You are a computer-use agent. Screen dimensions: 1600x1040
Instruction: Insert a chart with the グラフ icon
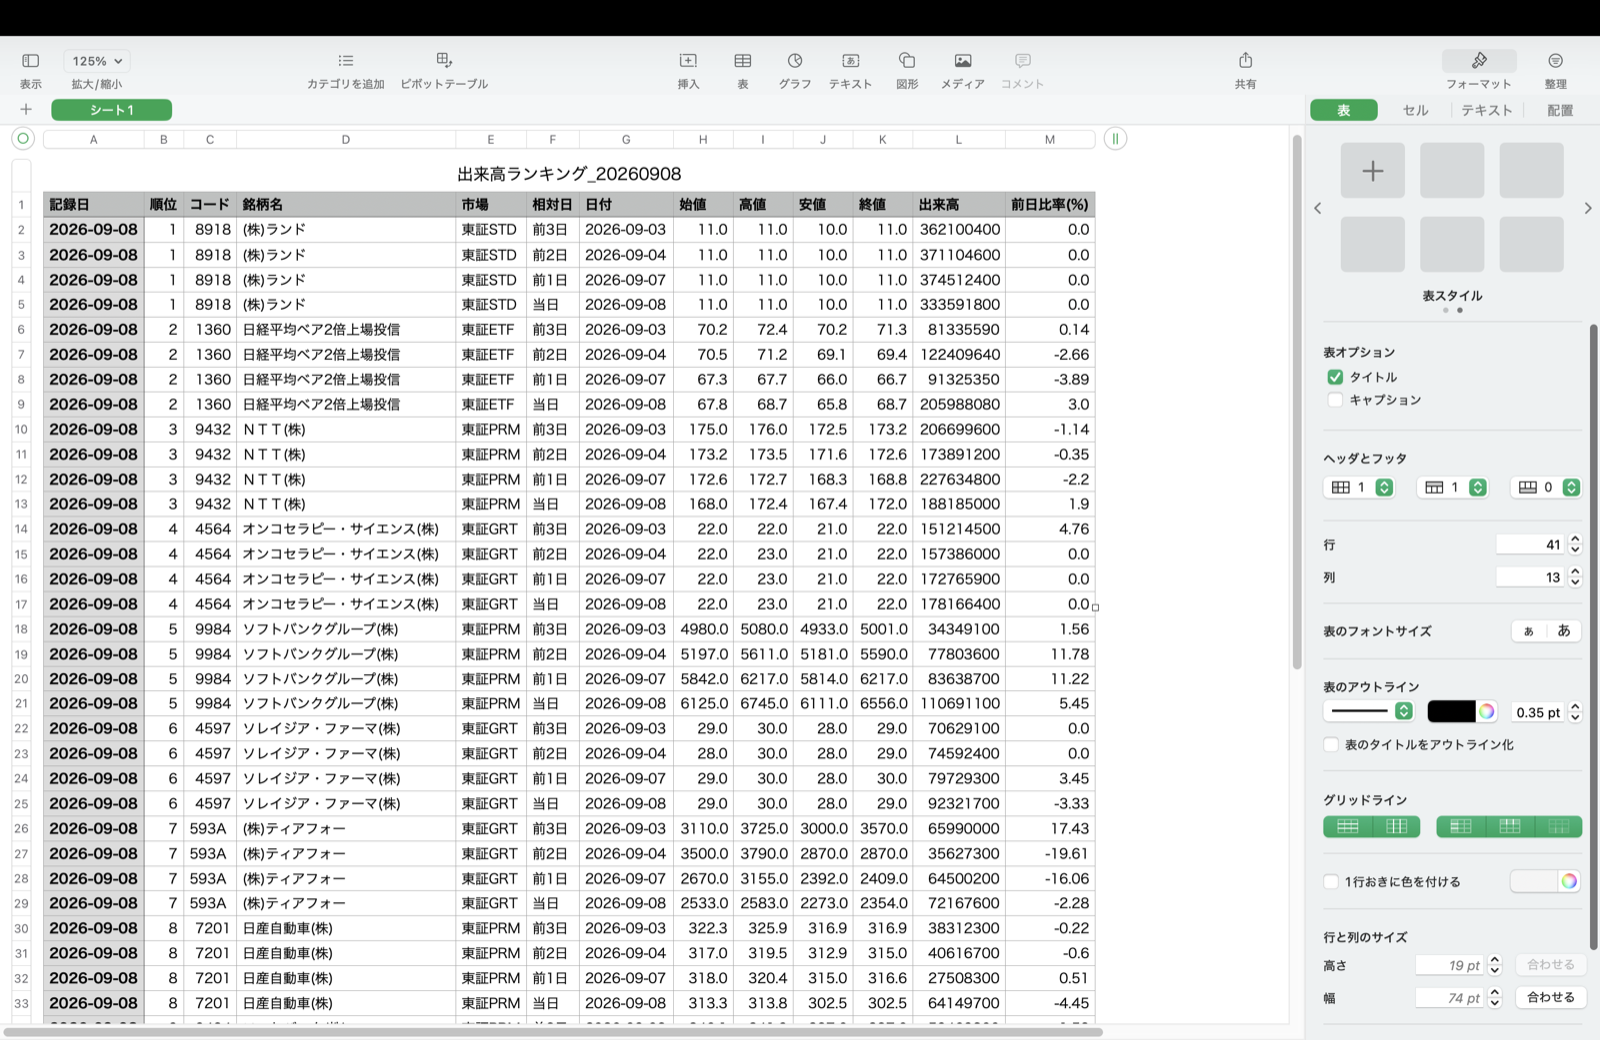795,61
